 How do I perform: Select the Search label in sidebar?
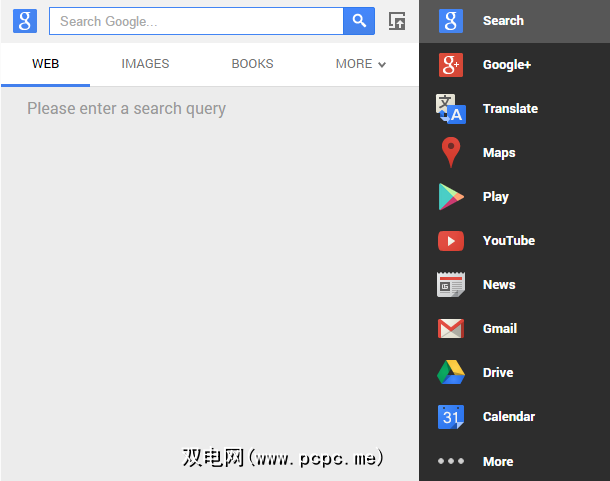pos(503,21)
